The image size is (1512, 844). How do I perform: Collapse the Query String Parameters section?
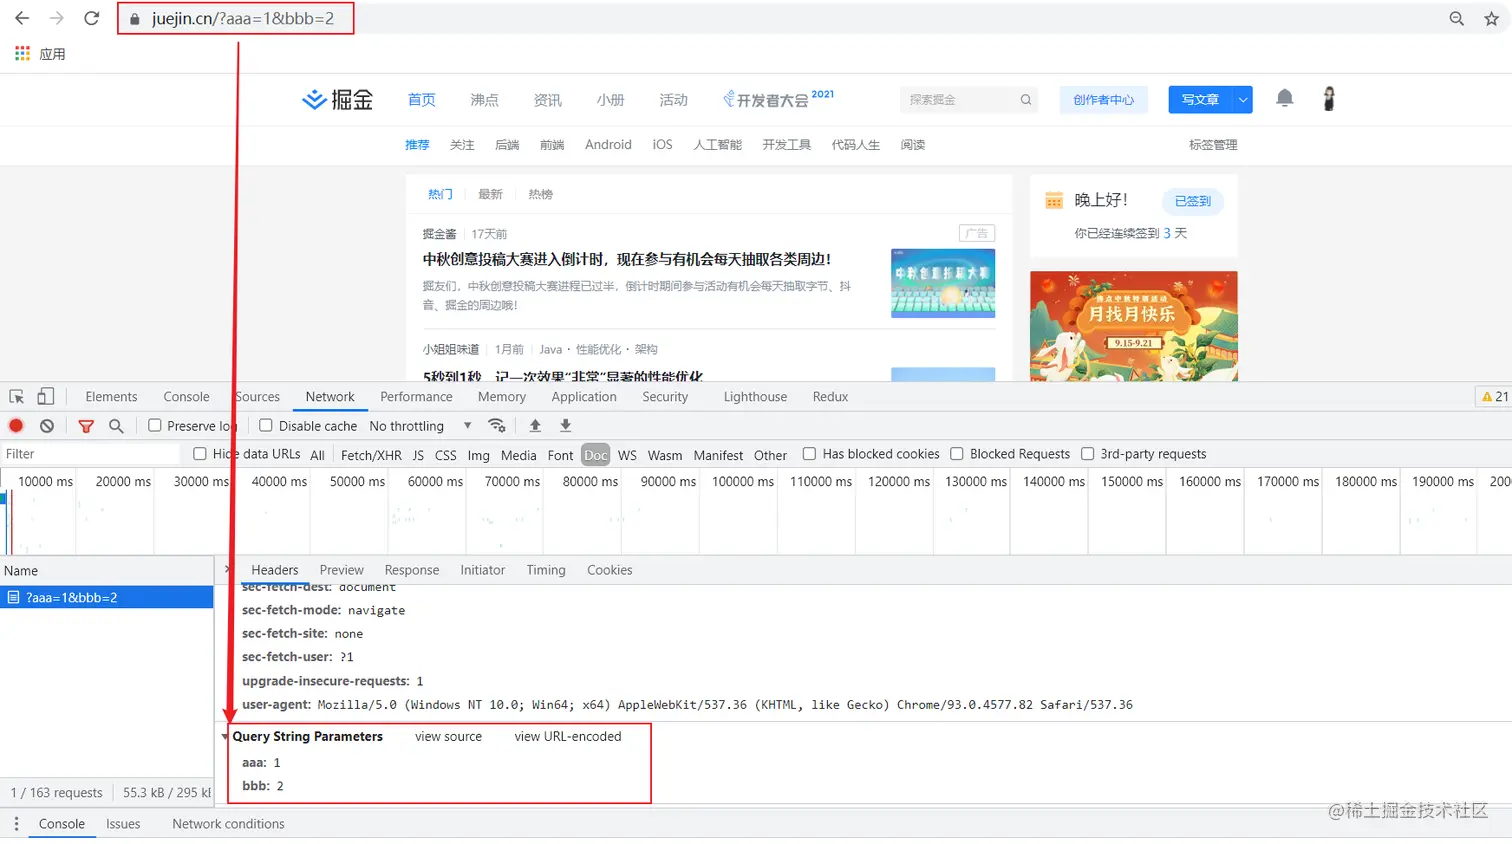pos(225,737)
